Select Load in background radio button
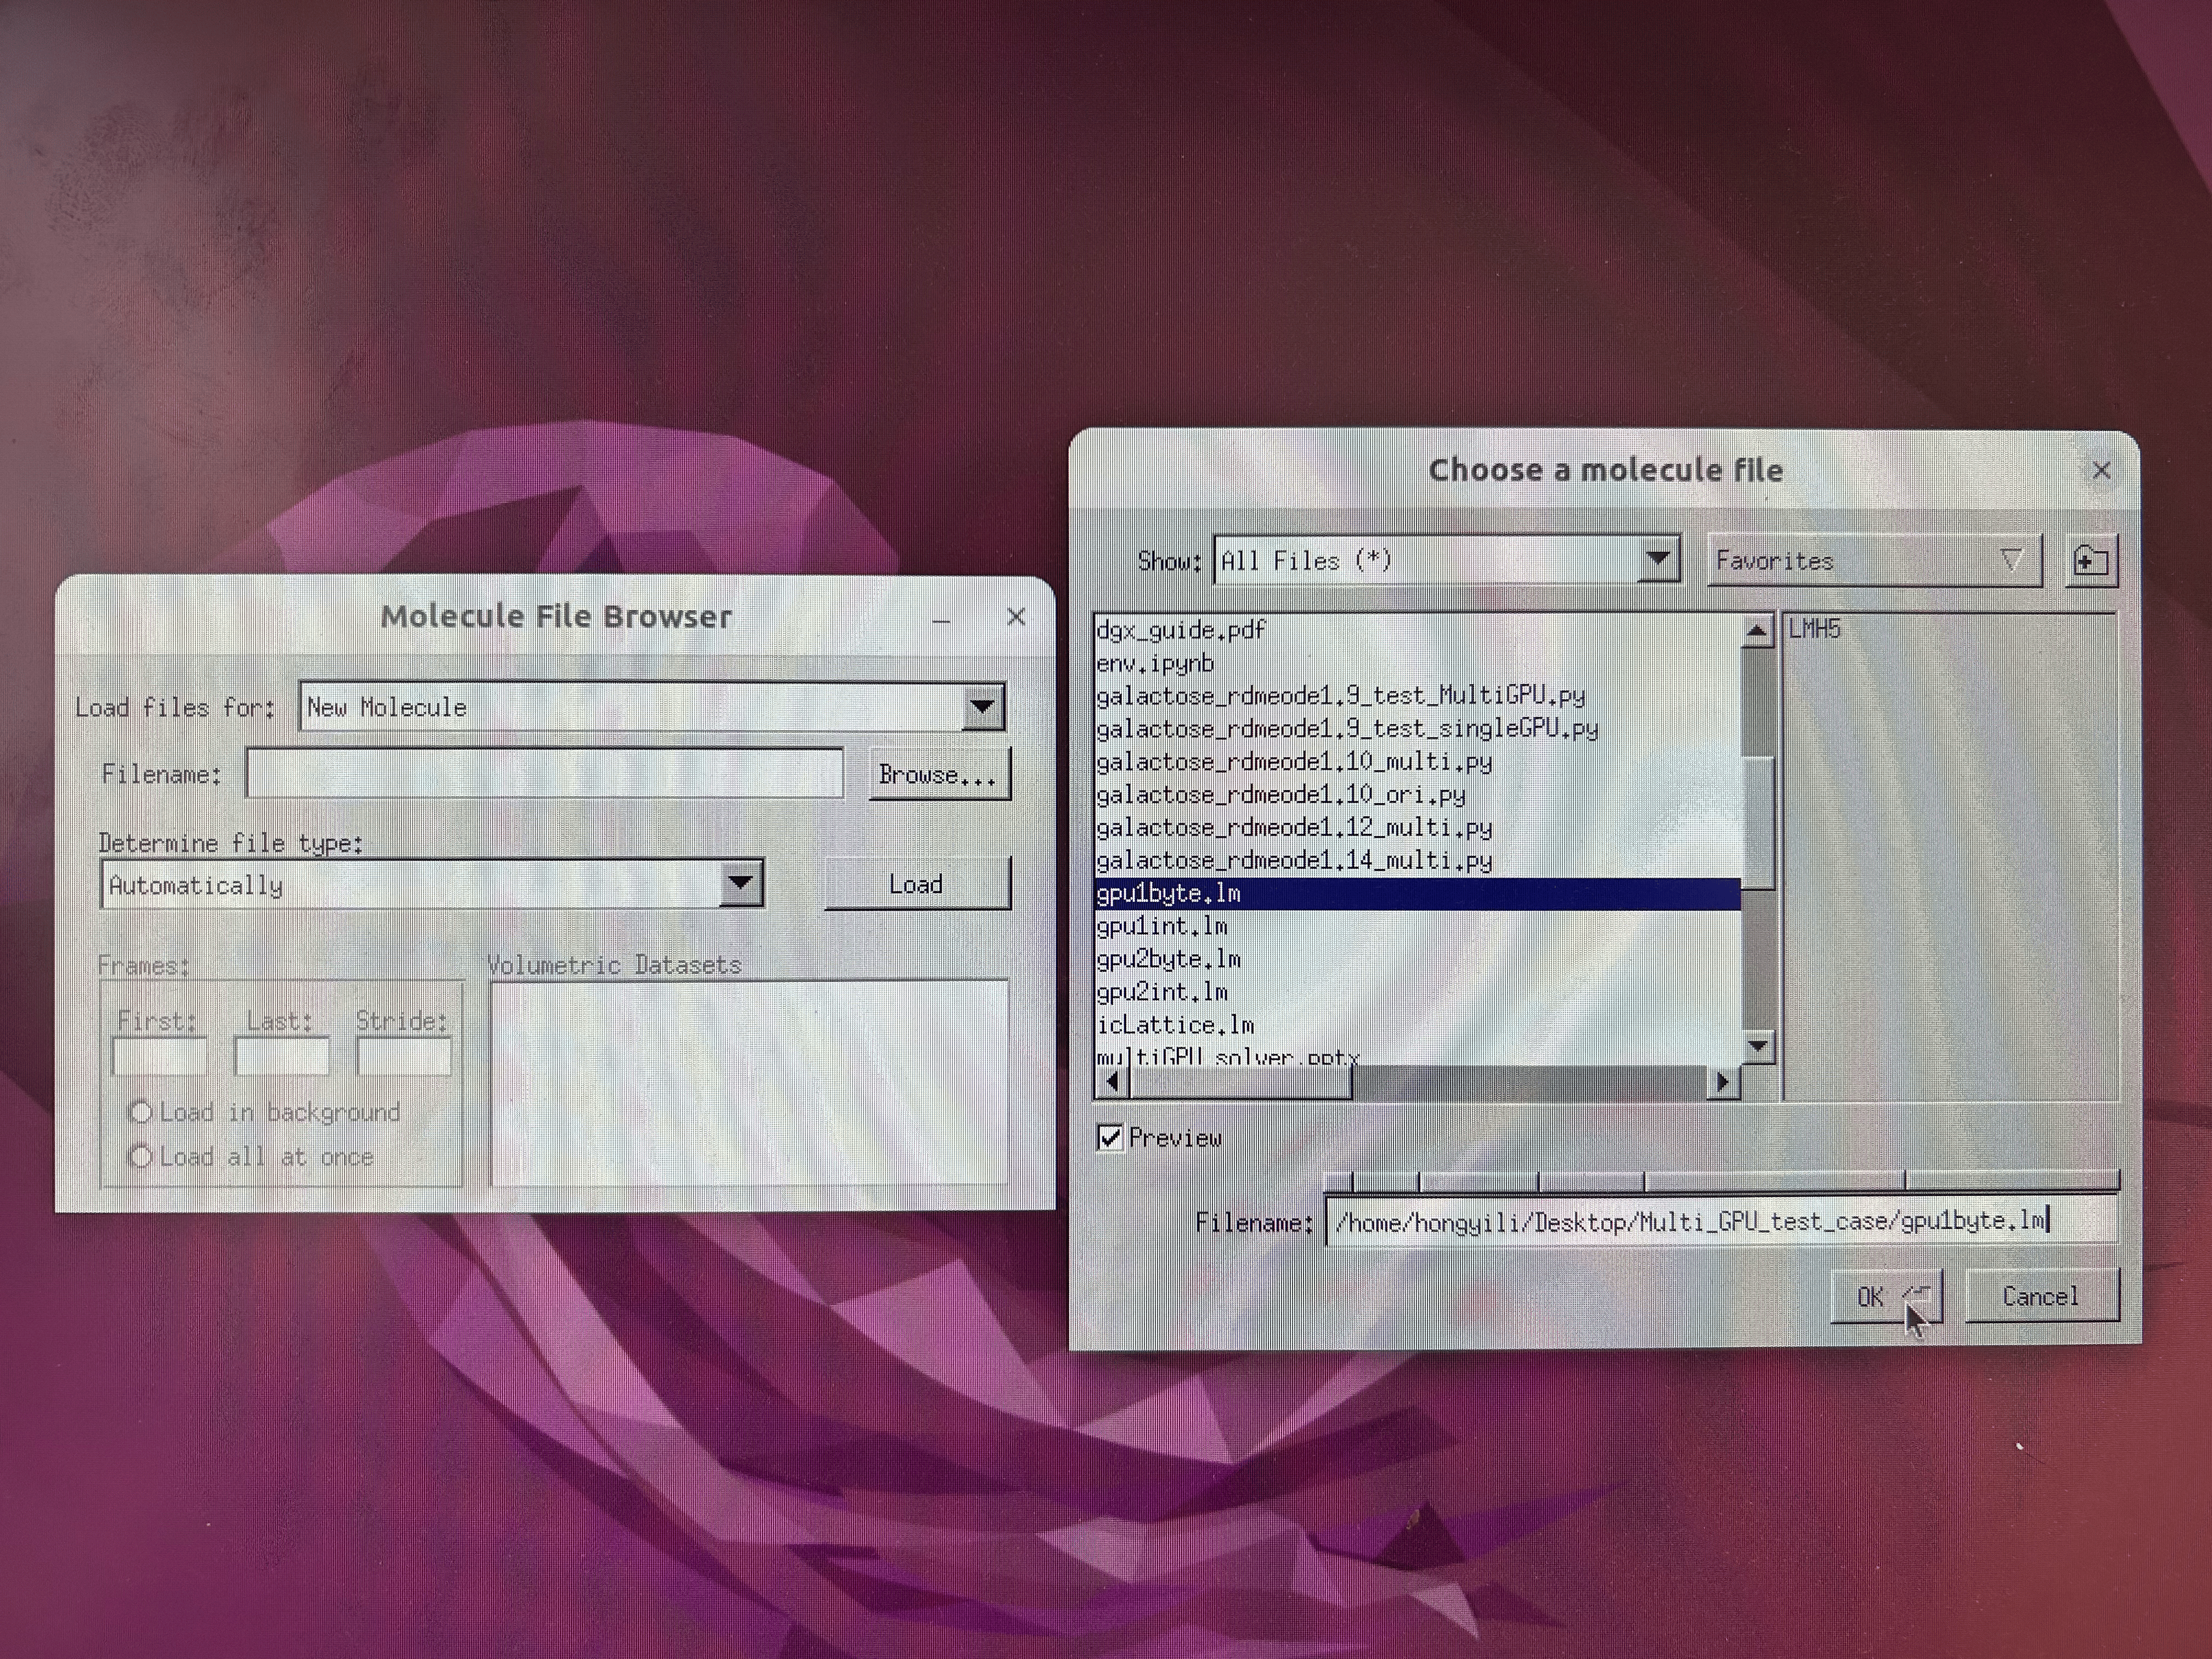Screen dimensions: 2212x1659 [141, 1112]
